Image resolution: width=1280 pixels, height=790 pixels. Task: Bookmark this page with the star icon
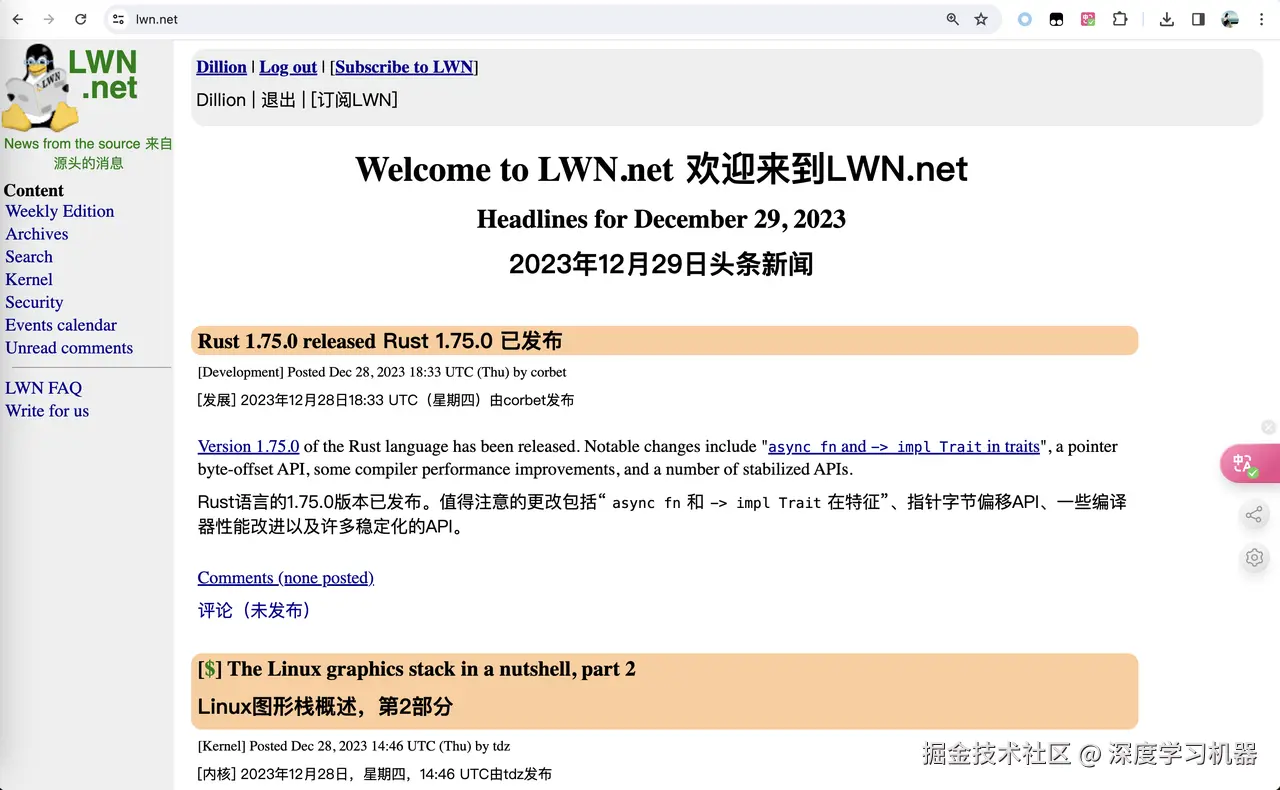coord(981,18)
